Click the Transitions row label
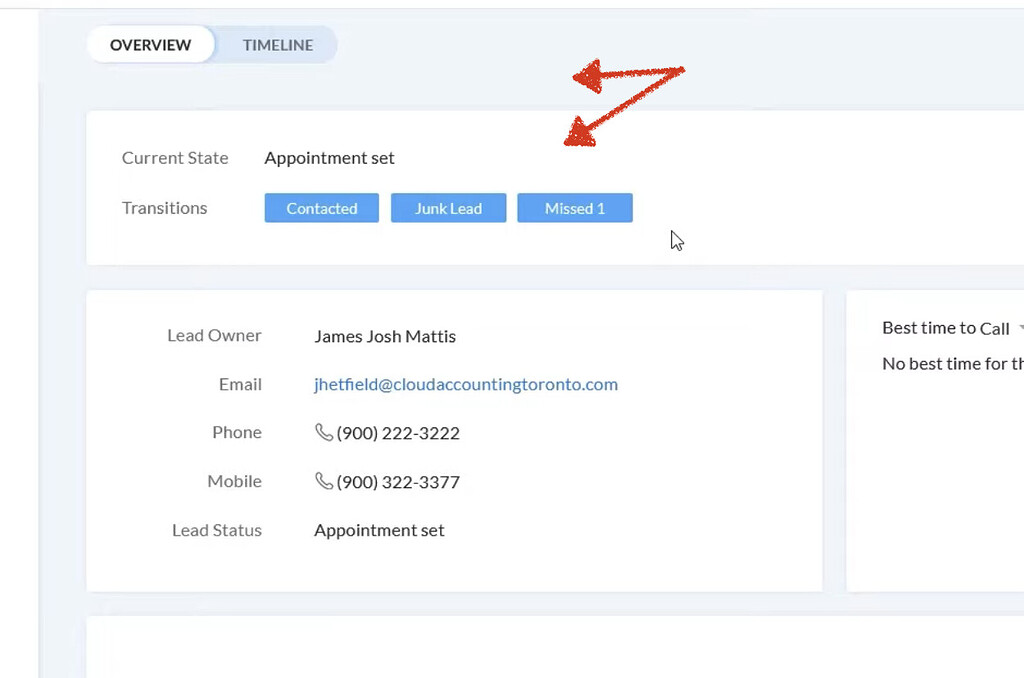1024x678 pixels. click(164, 208)
